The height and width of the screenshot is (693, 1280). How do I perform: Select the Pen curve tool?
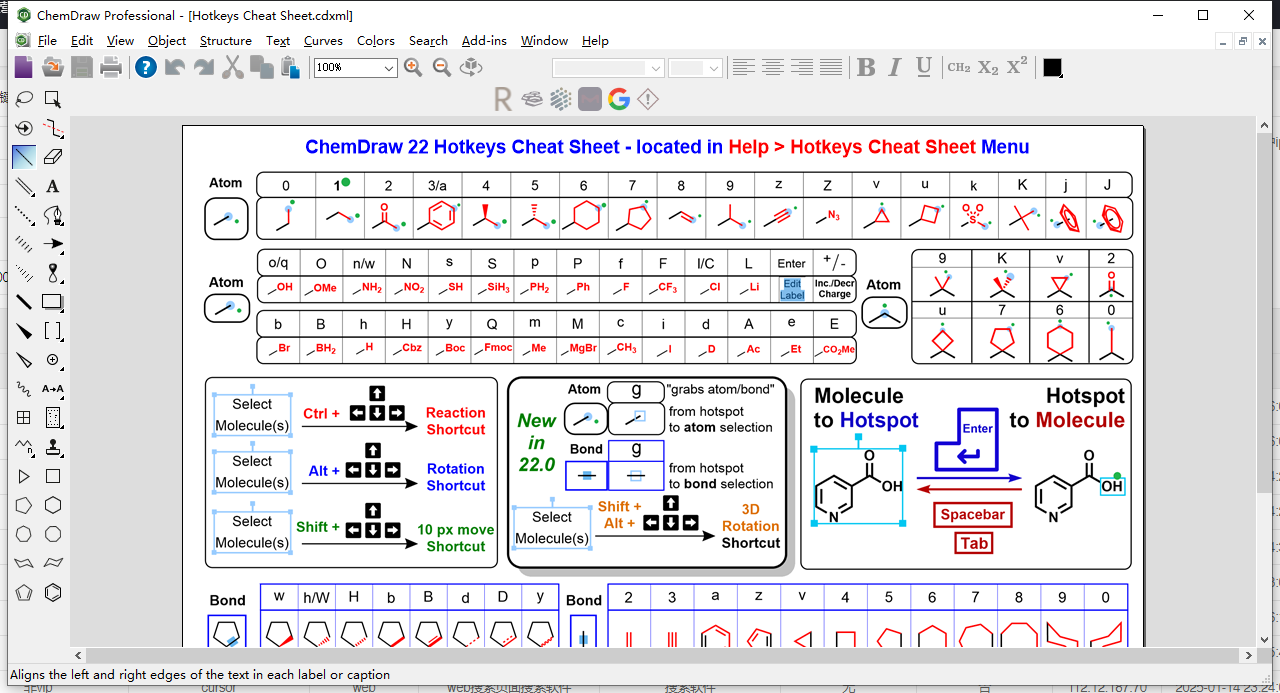point(52,215)
